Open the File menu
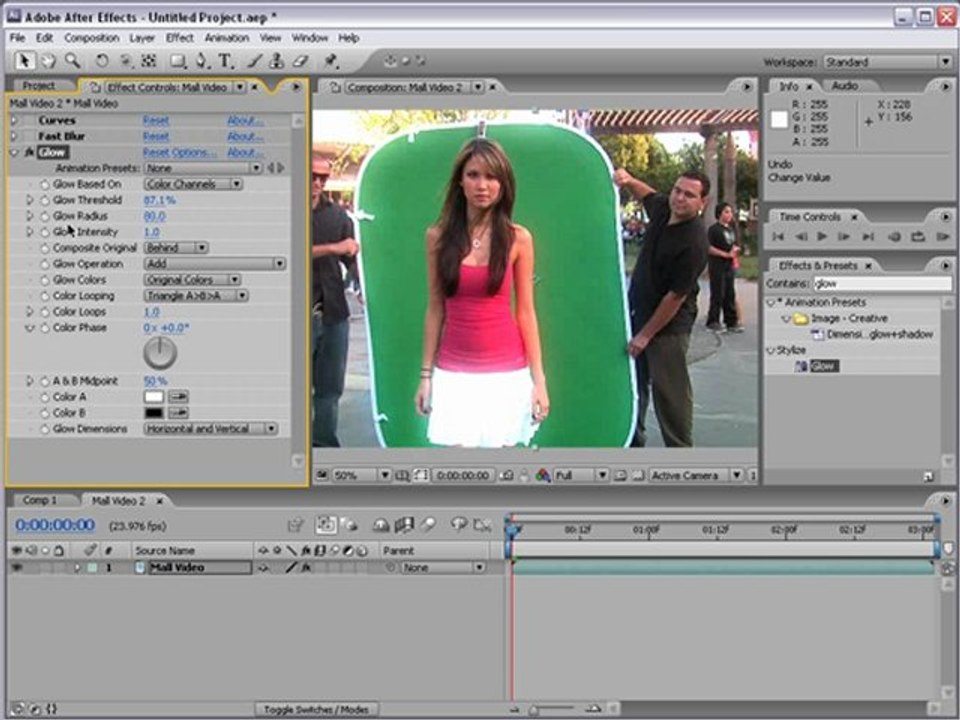Viewport: 960px width, 720px height. tap(17, 38)
